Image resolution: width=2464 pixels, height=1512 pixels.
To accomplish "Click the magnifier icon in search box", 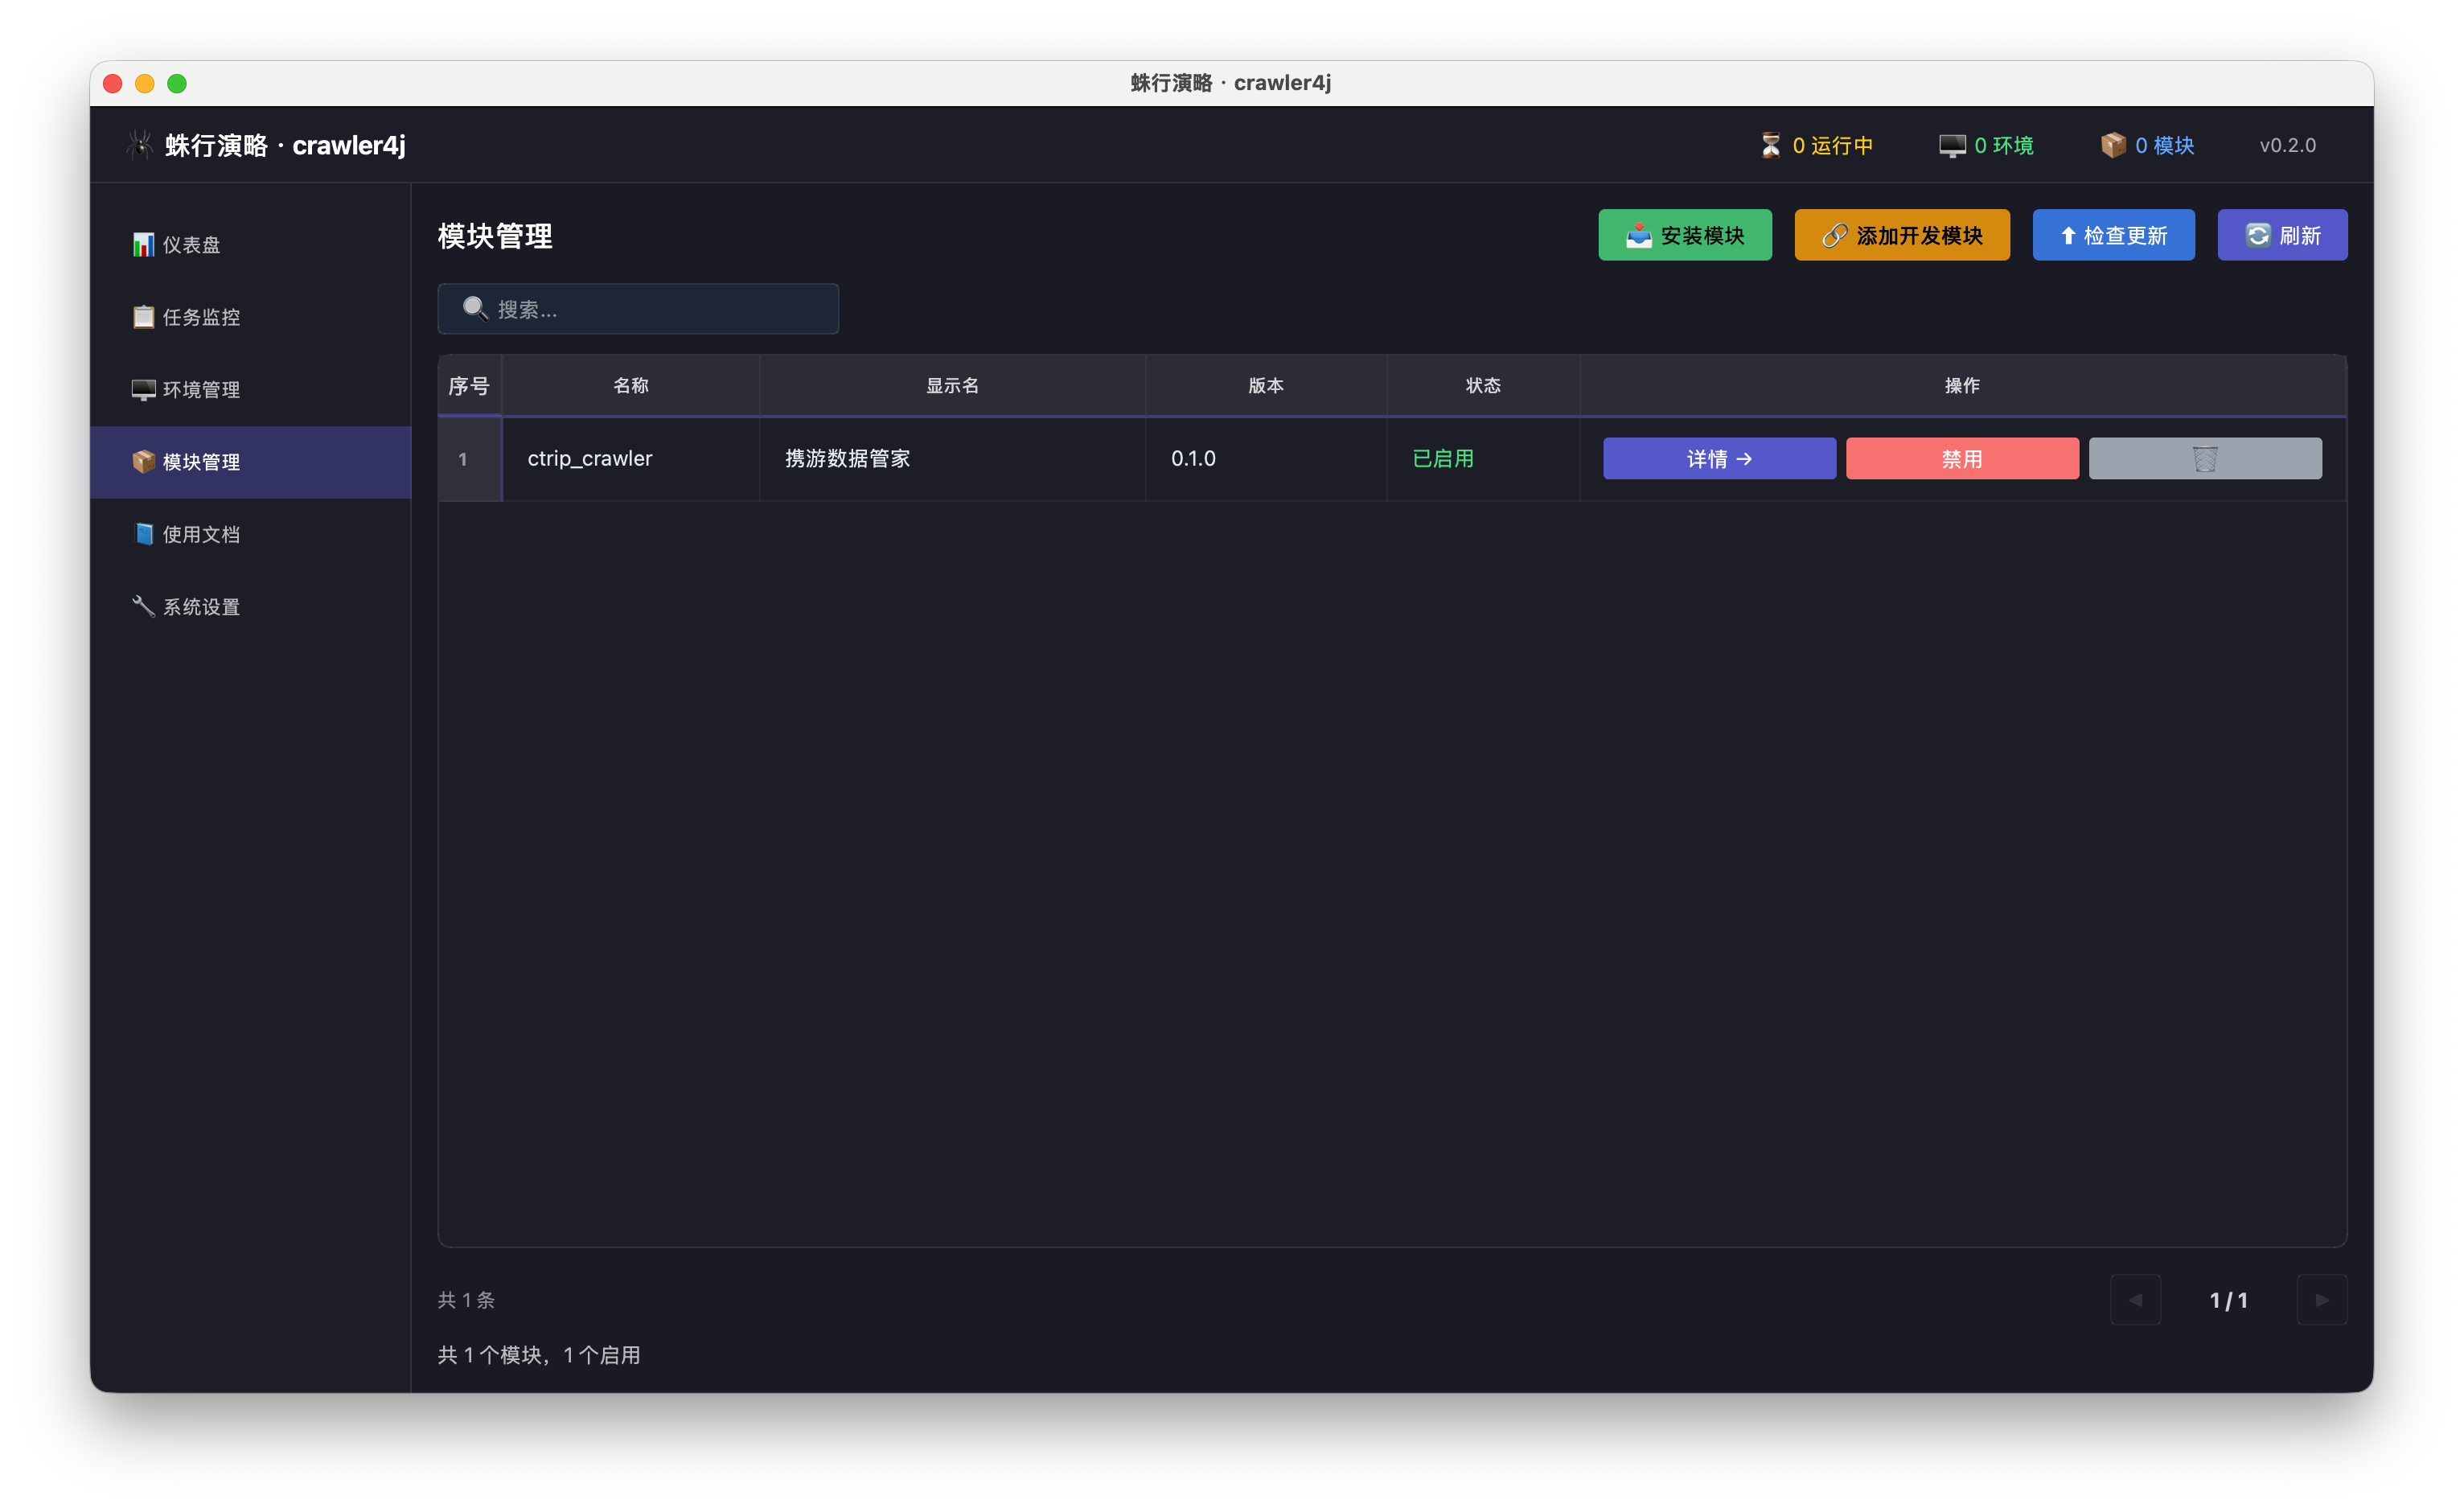I will point(475,308).
